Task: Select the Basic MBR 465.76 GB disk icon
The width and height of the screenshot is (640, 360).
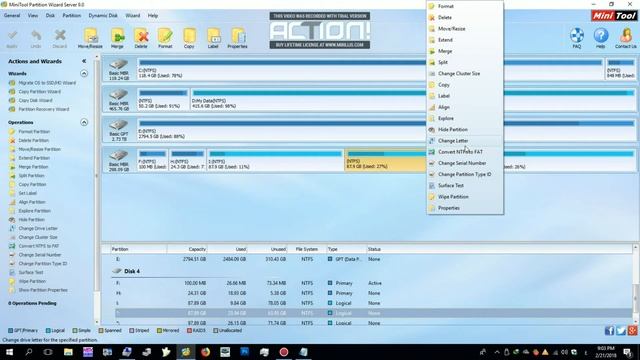Action: (118, 95)
